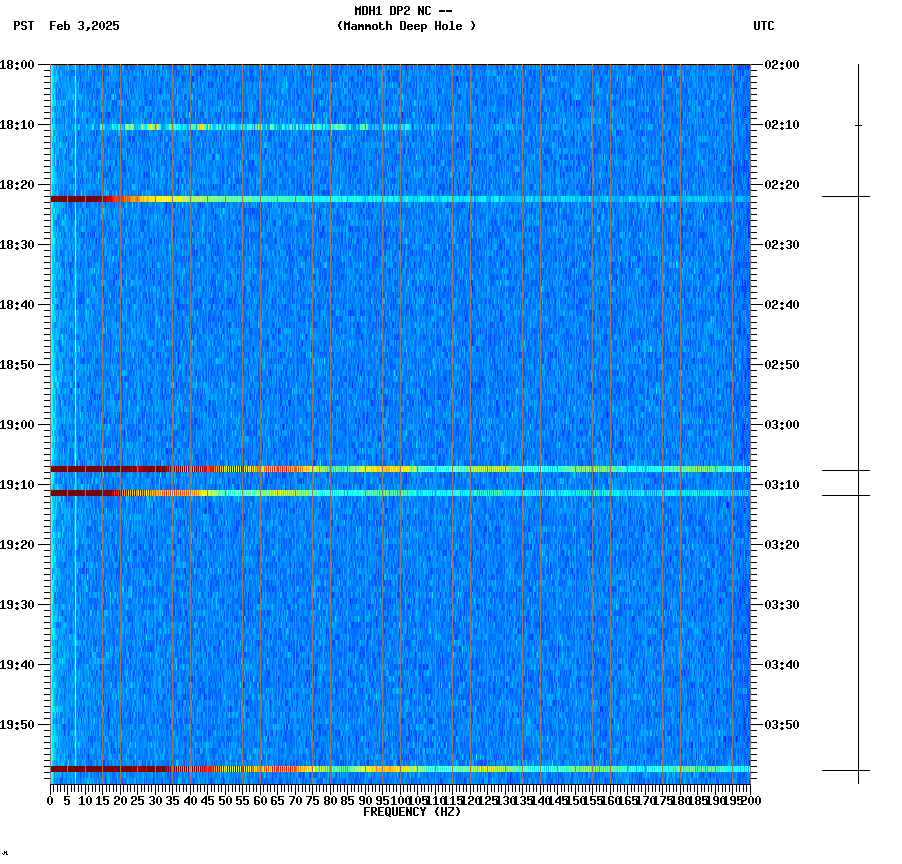The width and height of the screenshot is (902, 864).
Task: Select the 02:00 UTC time label
Action: (781, 66)
